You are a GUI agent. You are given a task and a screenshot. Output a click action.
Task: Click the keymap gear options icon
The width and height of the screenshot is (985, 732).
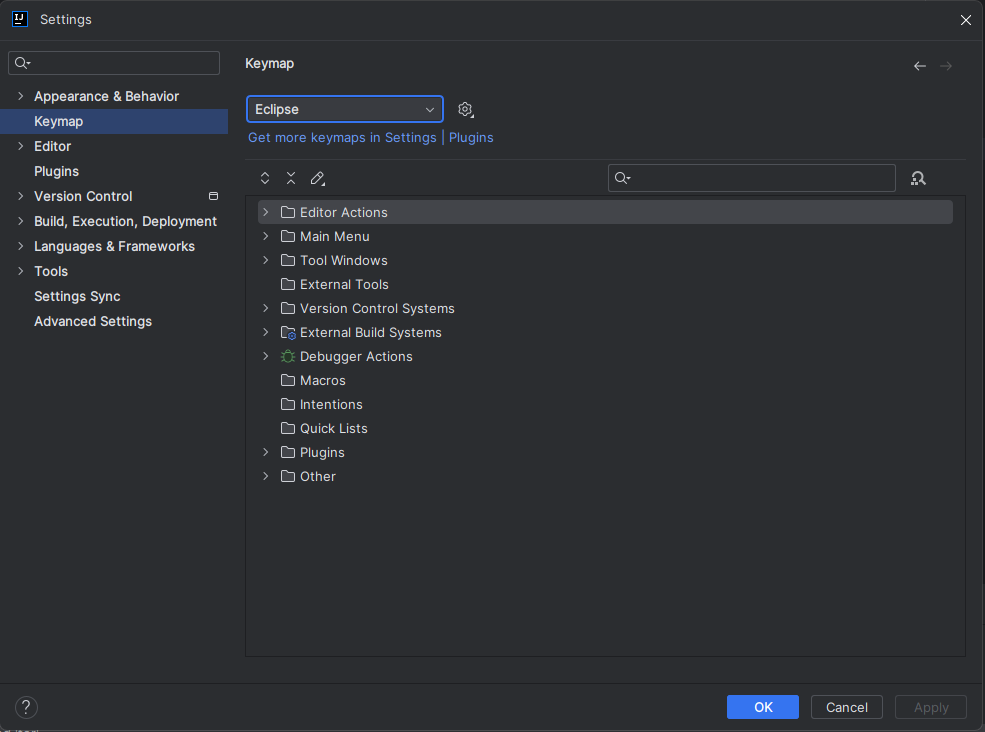(465, 109)
